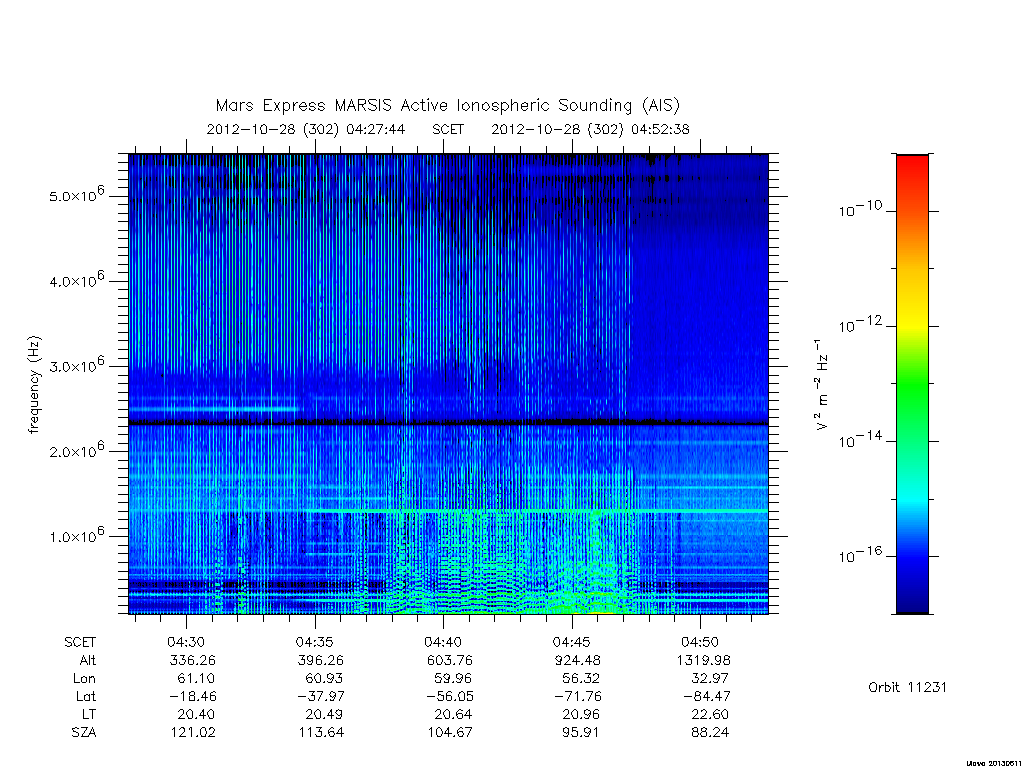Click time tick label '04:30'

187,643
